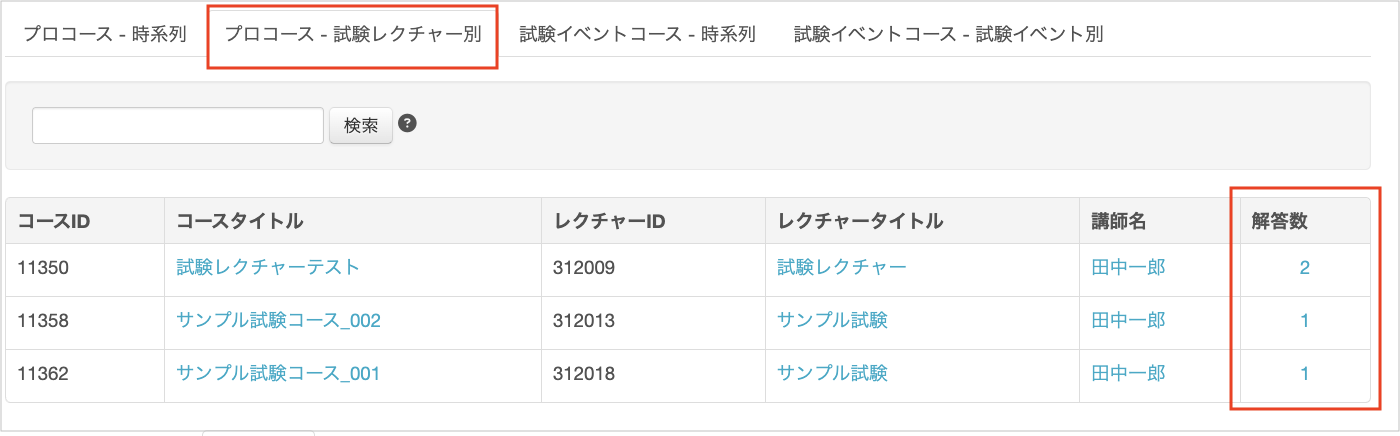Image resolution: width=1400 pixels, height=436 pixels.
Task: Open サンプル試験 lecture for course 11358
Action: pyautogui.click(x=832, y=321)
